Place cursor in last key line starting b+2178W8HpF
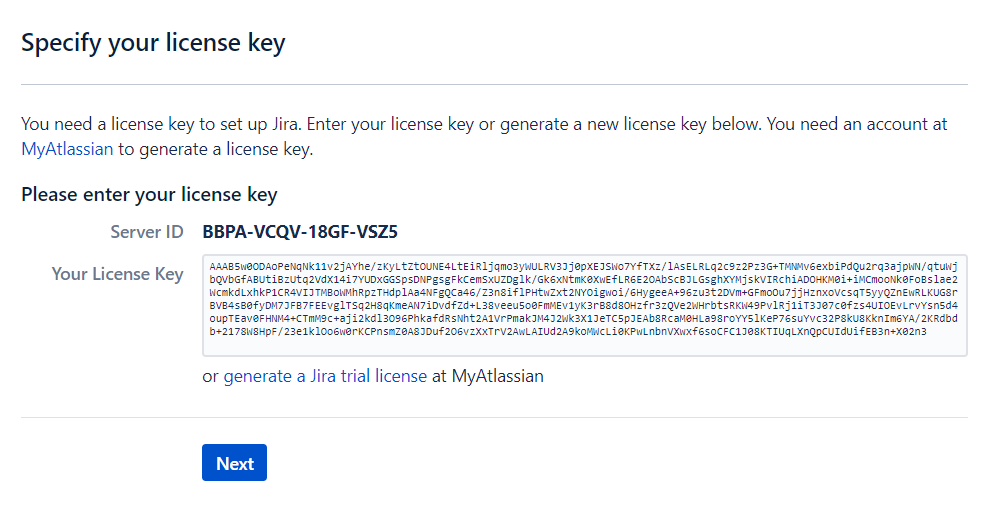982x505 pixels. click(568, 332)
